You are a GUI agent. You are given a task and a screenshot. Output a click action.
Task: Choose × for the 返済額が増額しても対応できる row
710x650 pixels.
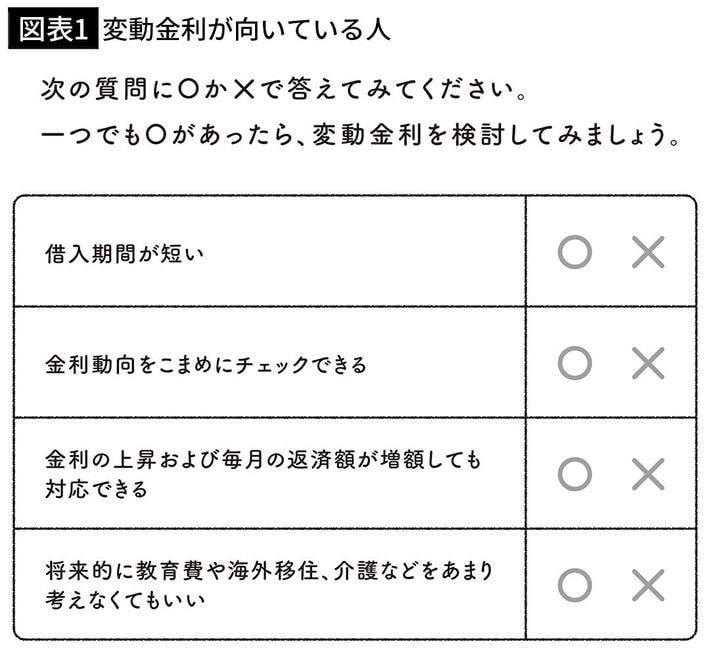pos(648,474)
